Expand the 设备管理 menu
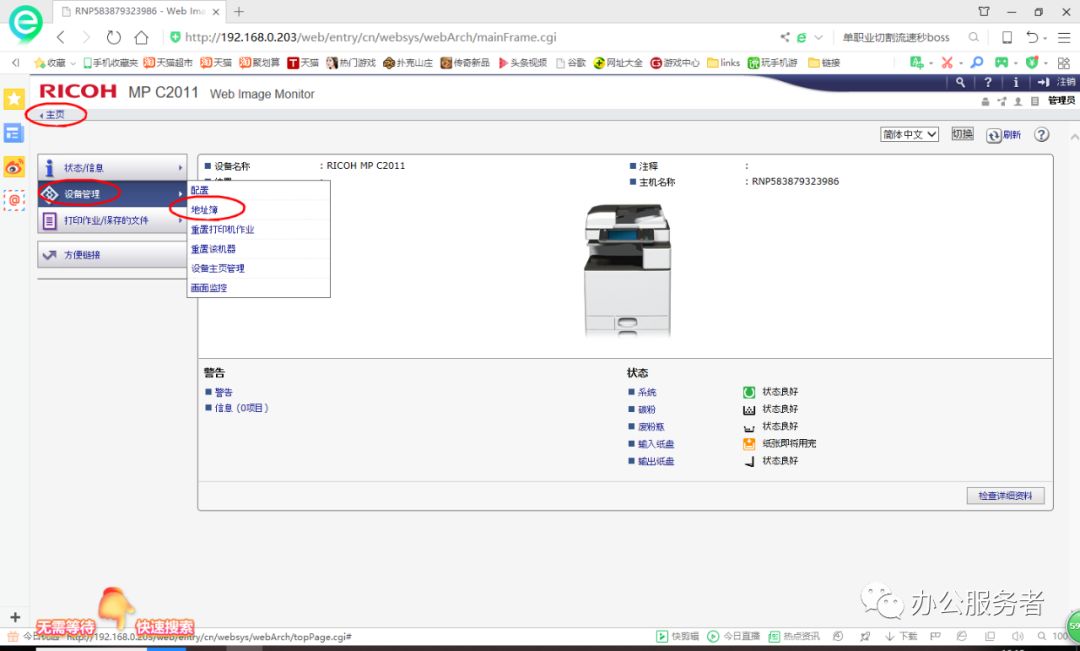 [112, 194]
